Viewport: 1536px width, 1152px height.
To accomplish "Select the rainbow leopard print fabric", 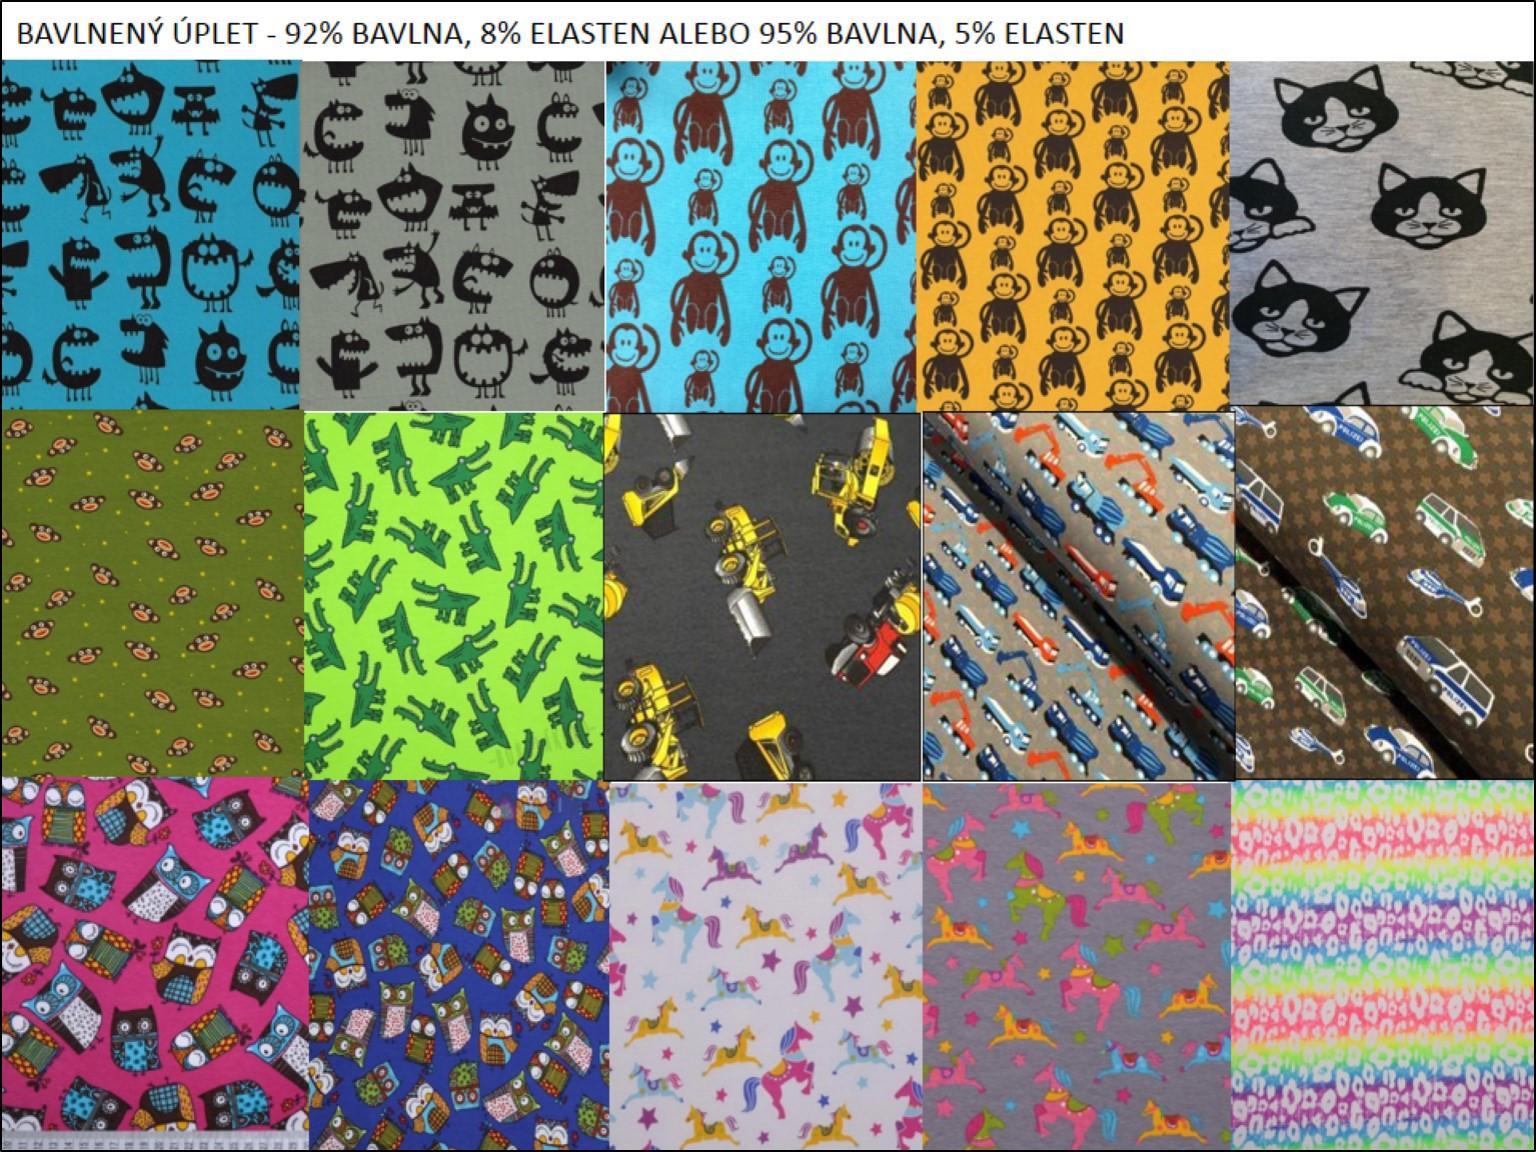I will point(1382,965).
